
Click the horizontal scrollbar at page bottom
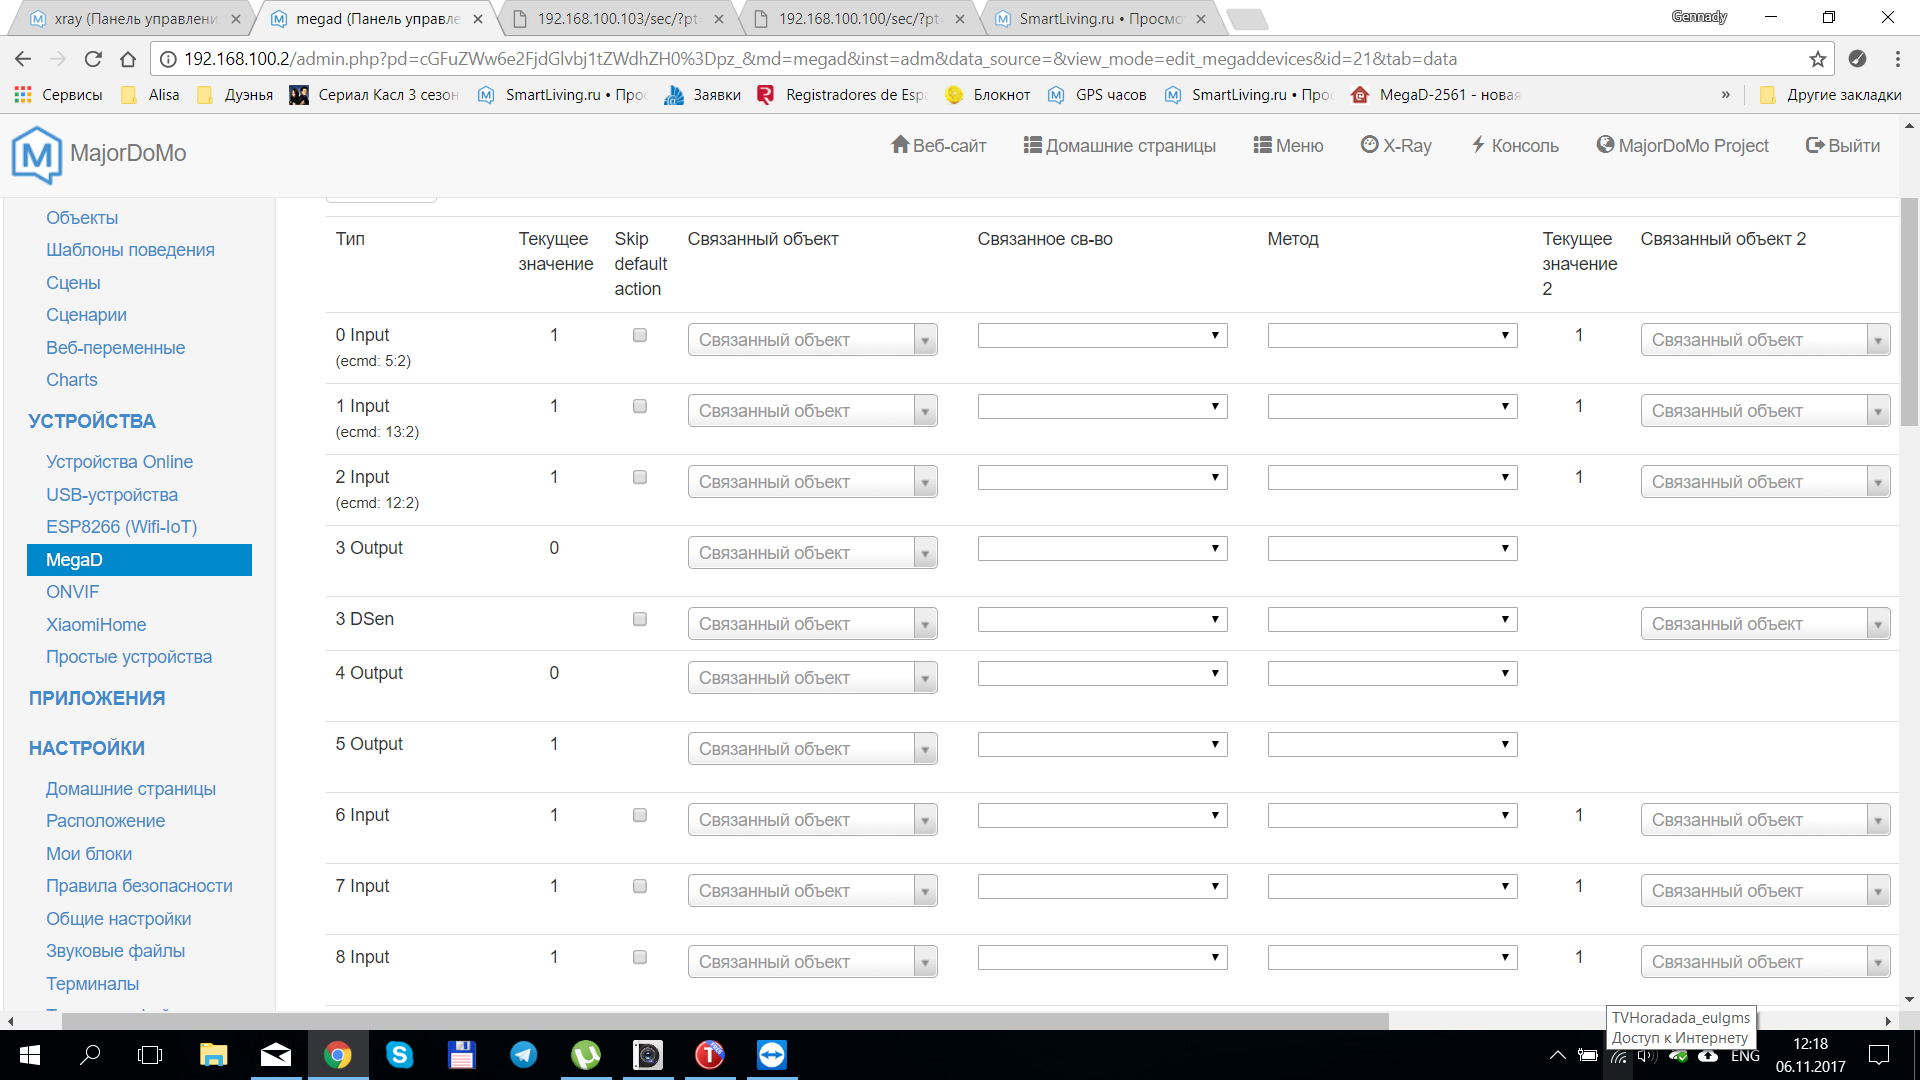coord(725,1021)
